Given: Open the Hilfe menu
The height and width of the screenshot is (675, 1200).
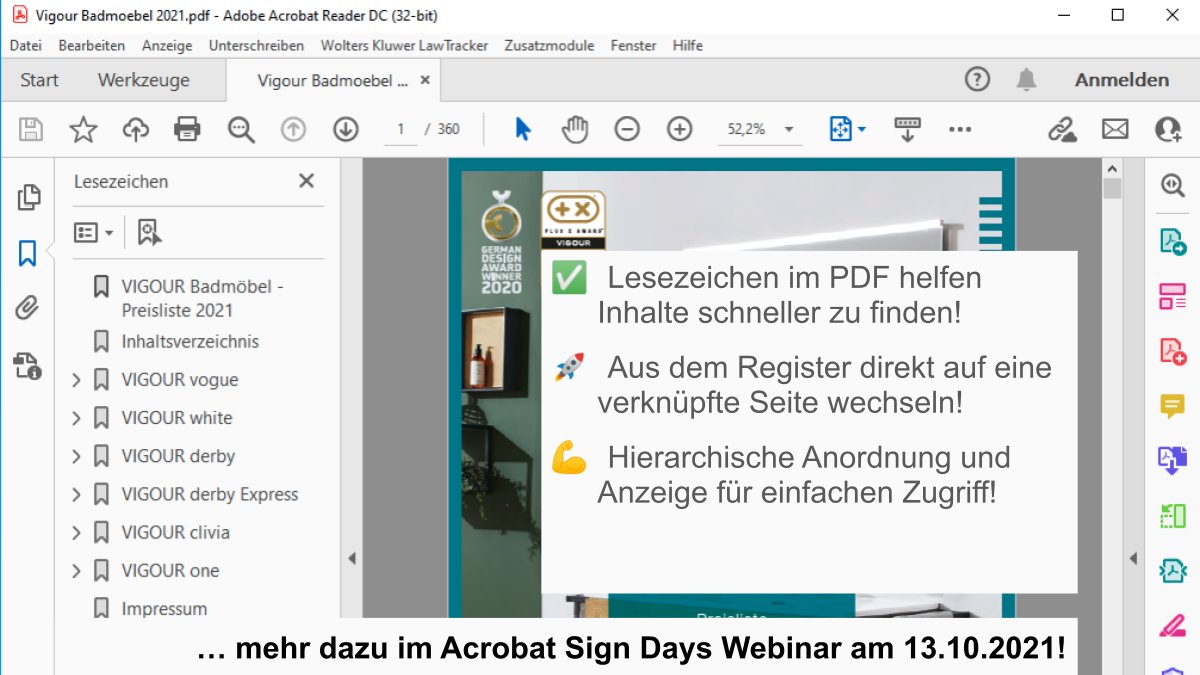Looking at the screenshot, I should click(x=687, y=45).
